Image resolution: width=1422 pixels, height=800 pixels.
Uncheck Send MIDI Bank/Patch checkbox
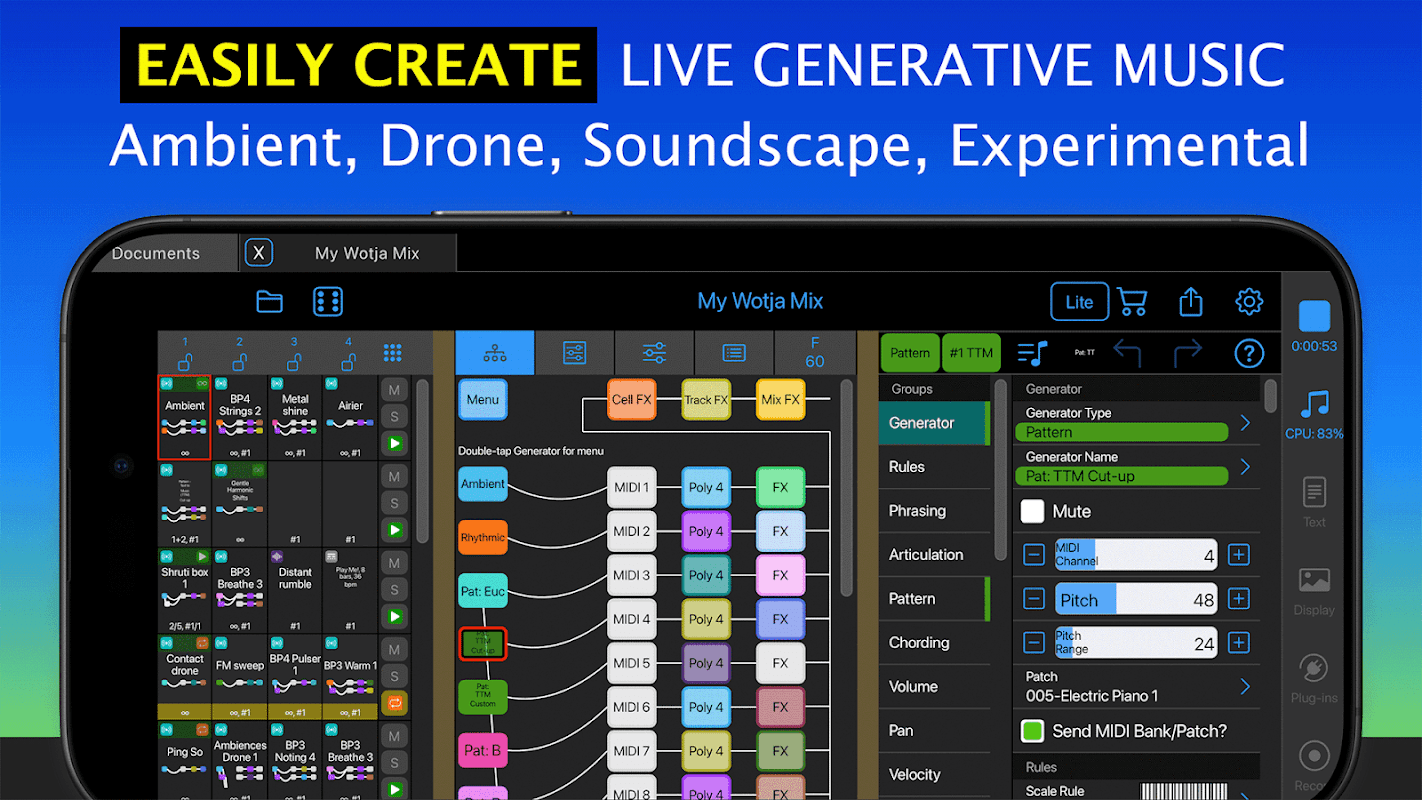(x=1032, y=731)
